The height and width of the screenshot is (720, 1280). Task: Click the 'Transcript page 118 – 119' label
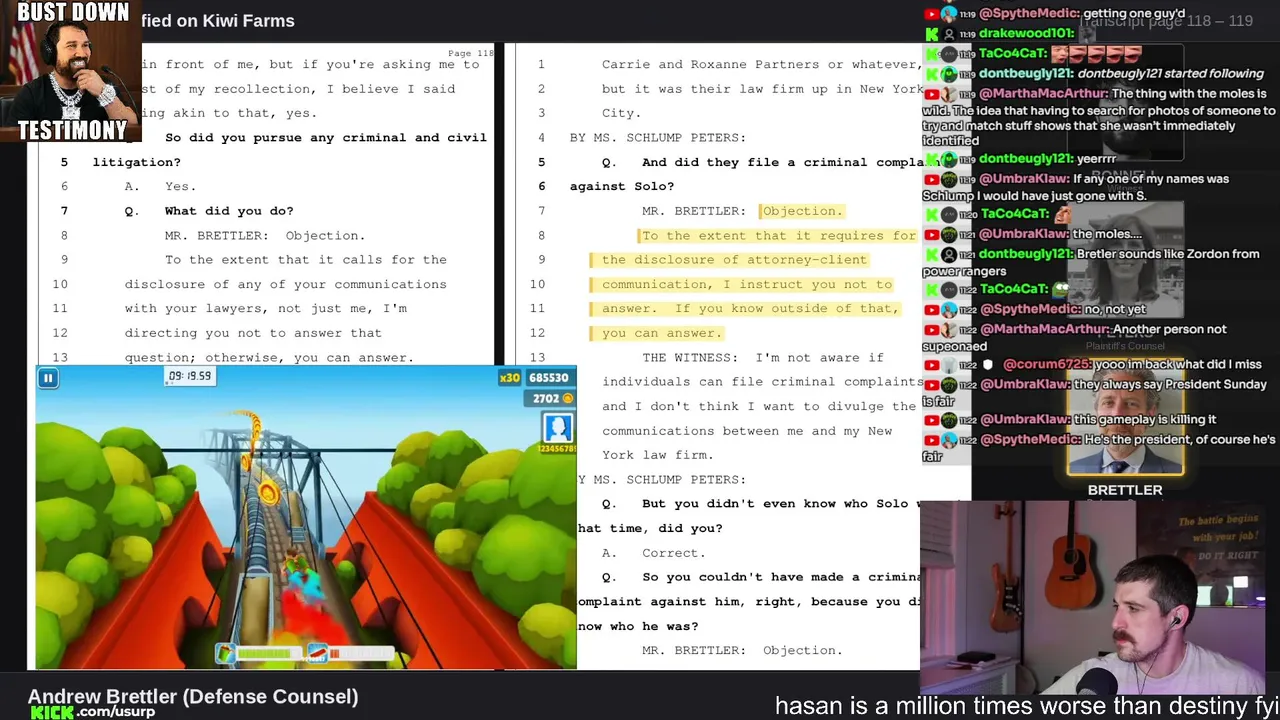tap(1166, 21)
